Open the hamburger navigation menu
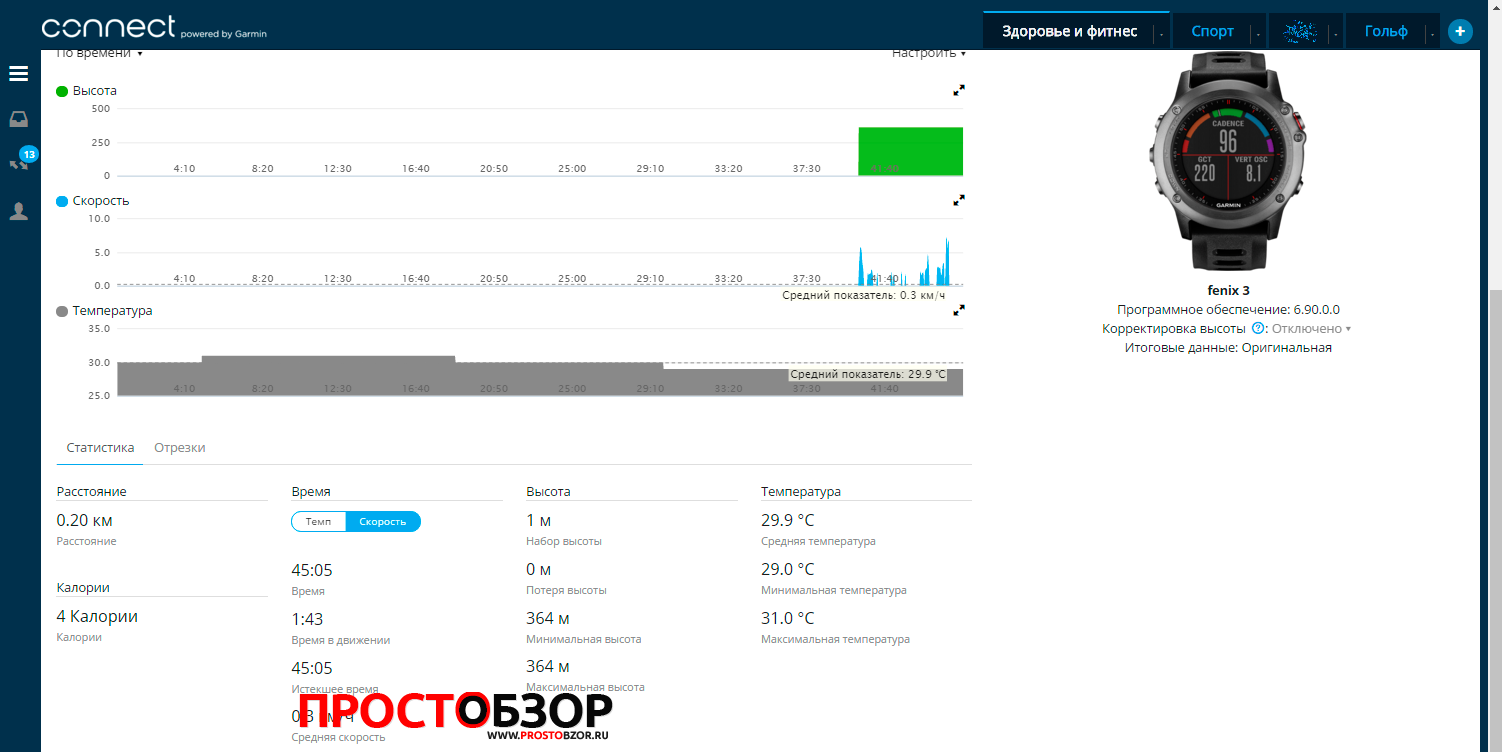The image size is (1502, 752). click(x=18, y=74)
